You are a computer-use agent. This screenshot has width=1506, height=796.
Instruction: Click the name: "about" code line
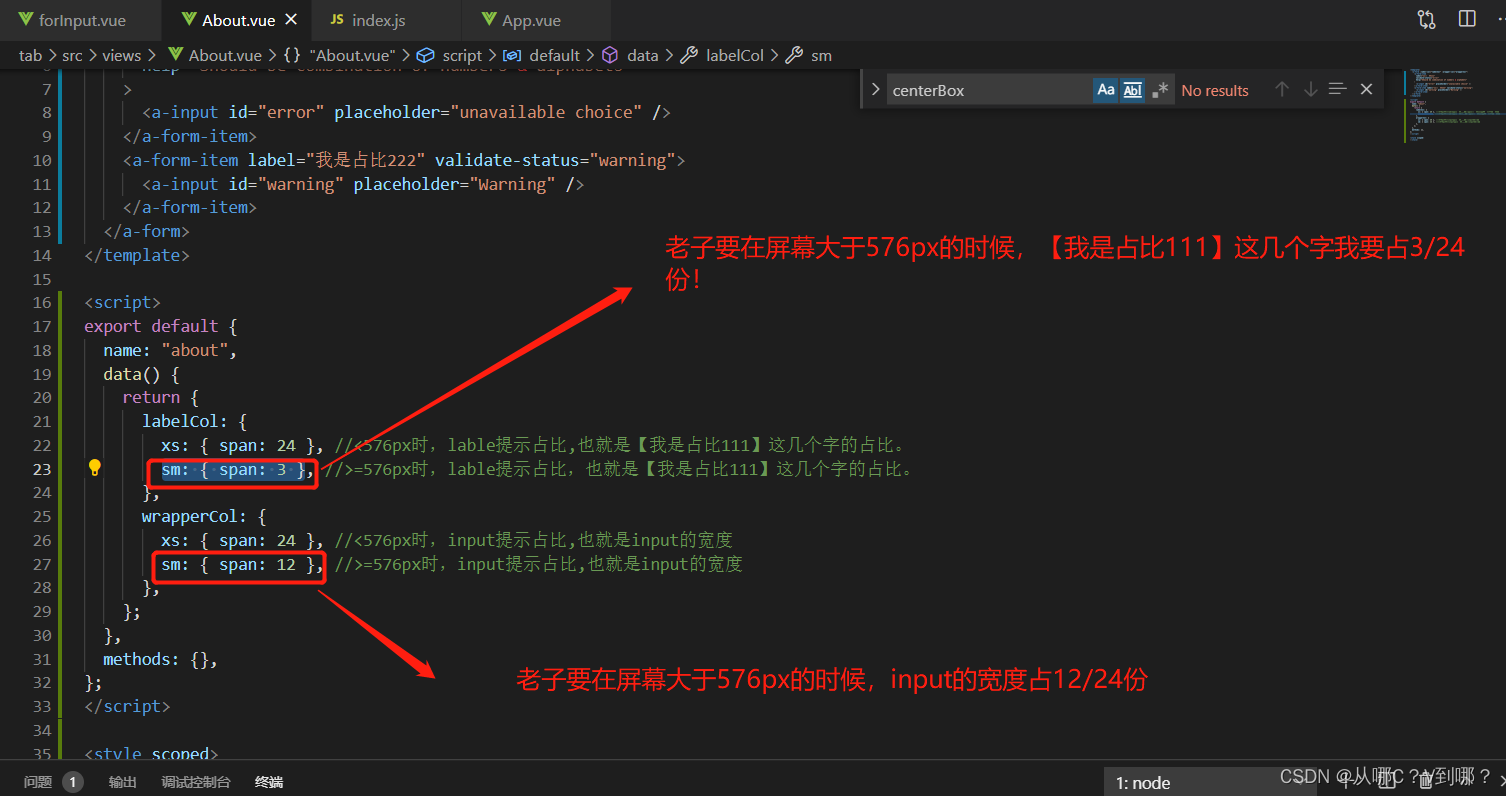click(x=170, y=350)
